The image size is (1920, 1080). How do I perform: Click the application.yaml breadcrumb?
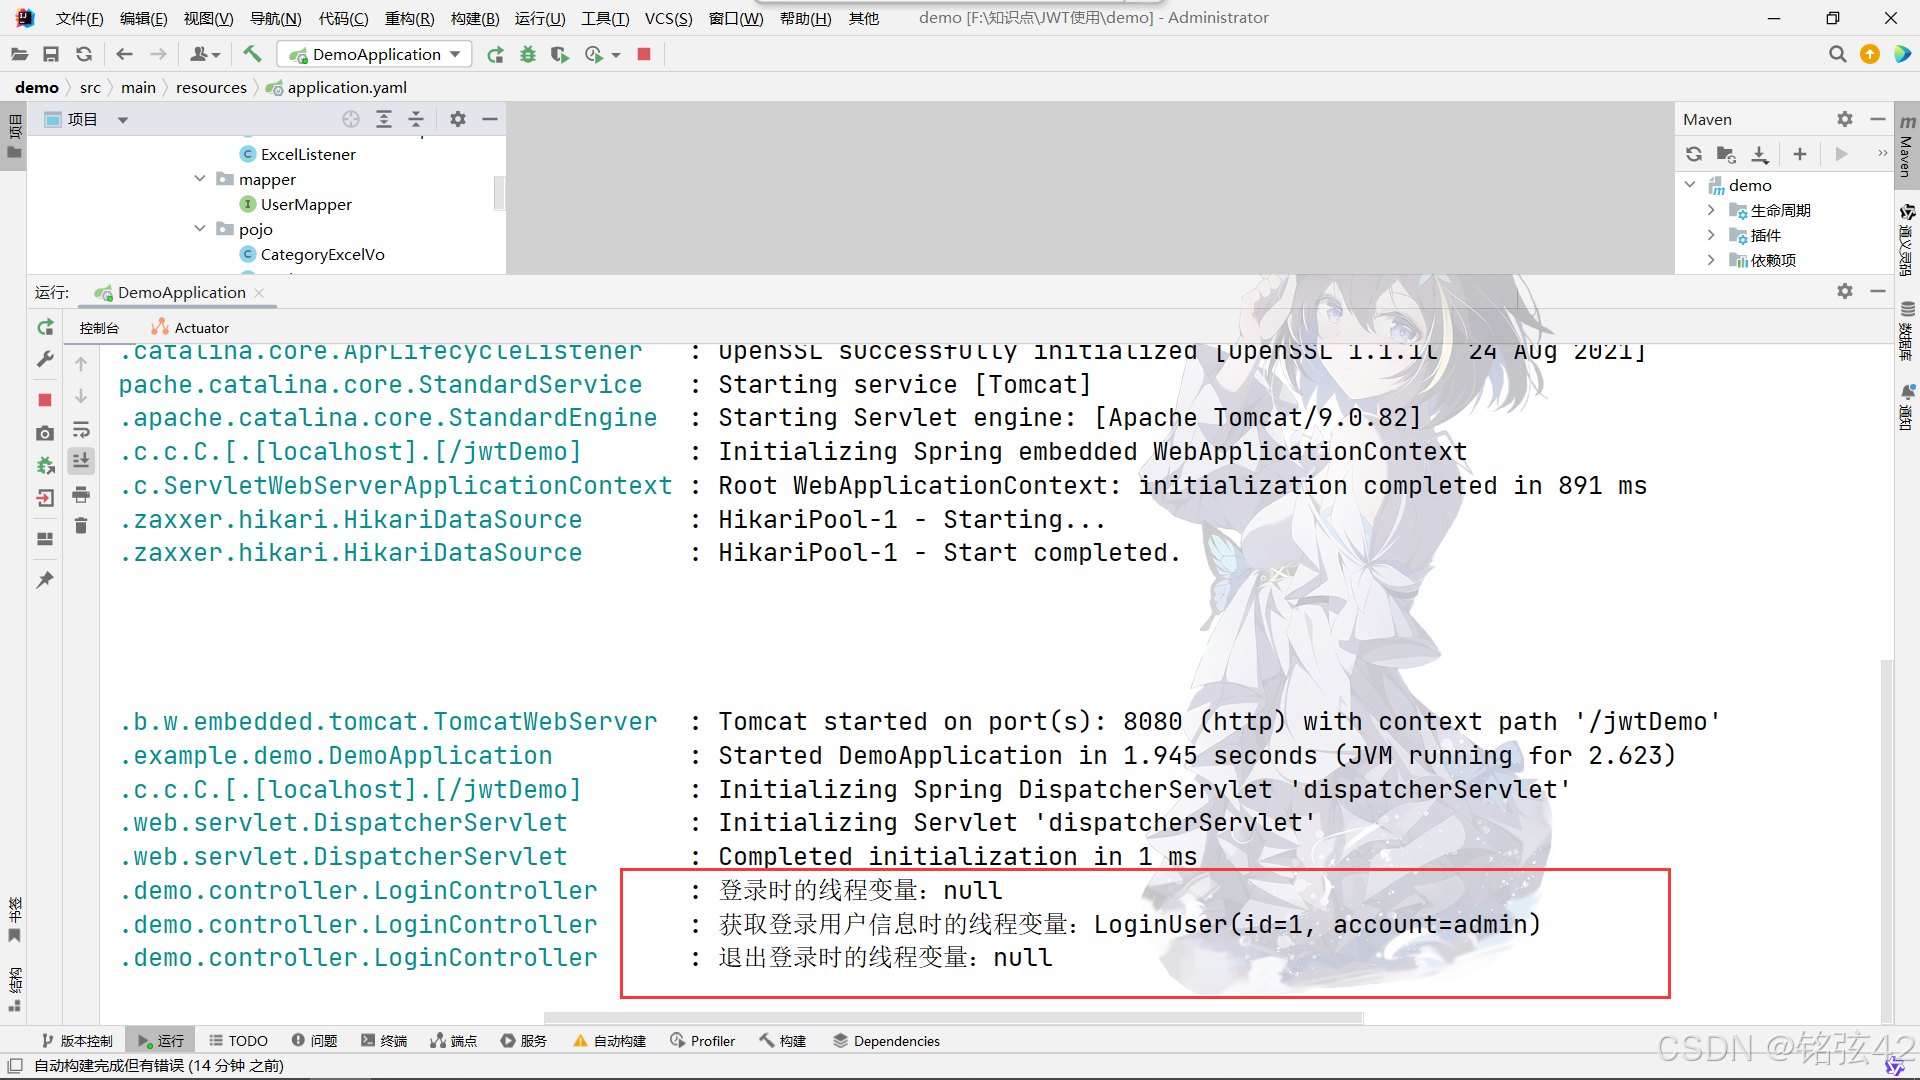346,87
